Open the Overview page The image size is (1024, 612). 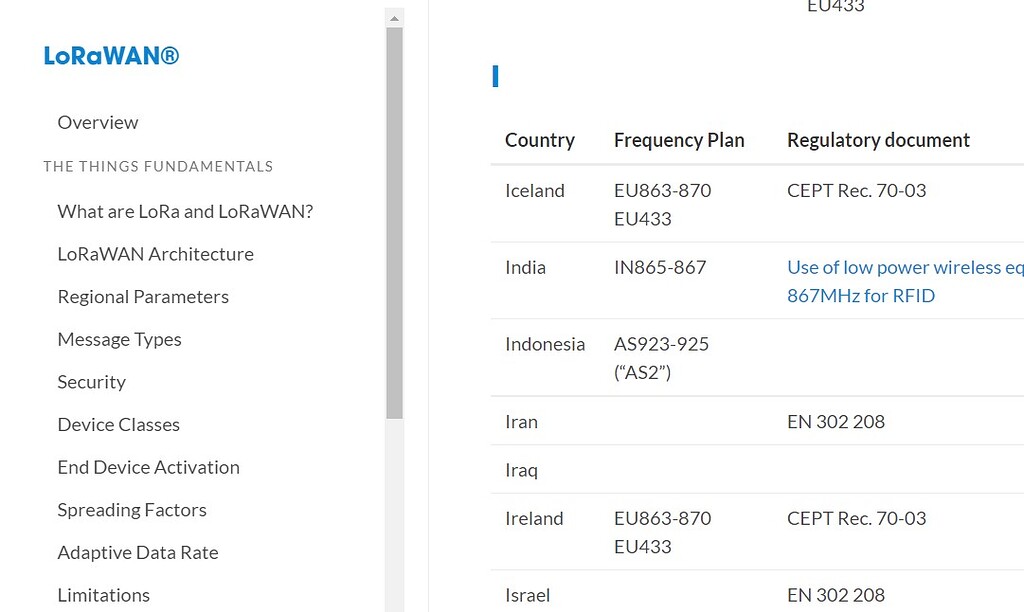click(x=97, y=122)
